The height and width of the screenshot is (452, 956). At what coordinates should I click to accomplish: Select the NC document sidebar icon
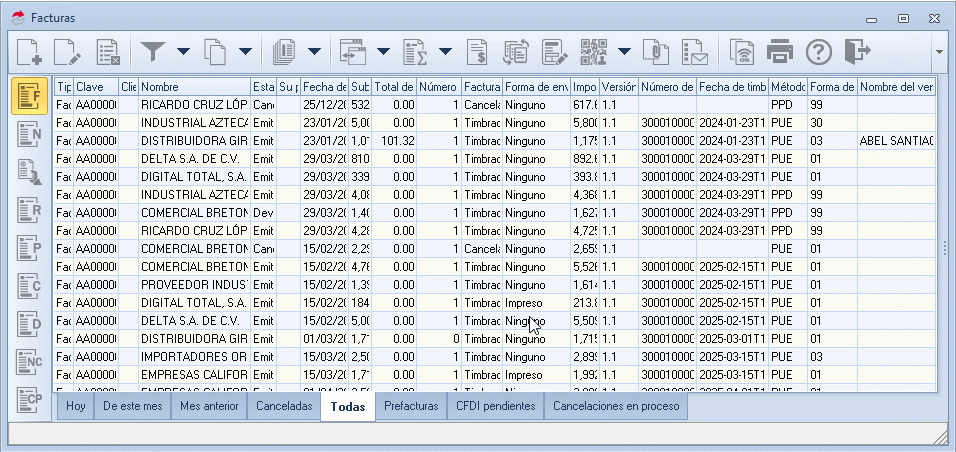(x=31, y=363)
